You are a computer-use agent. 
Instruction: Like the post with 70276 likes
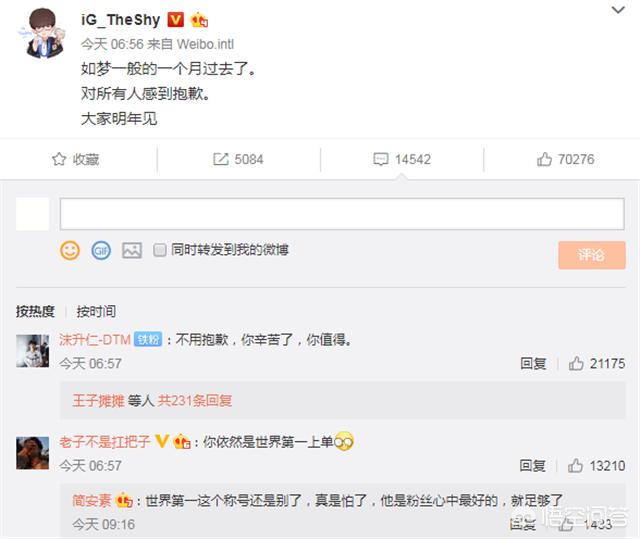pos(565,159)
